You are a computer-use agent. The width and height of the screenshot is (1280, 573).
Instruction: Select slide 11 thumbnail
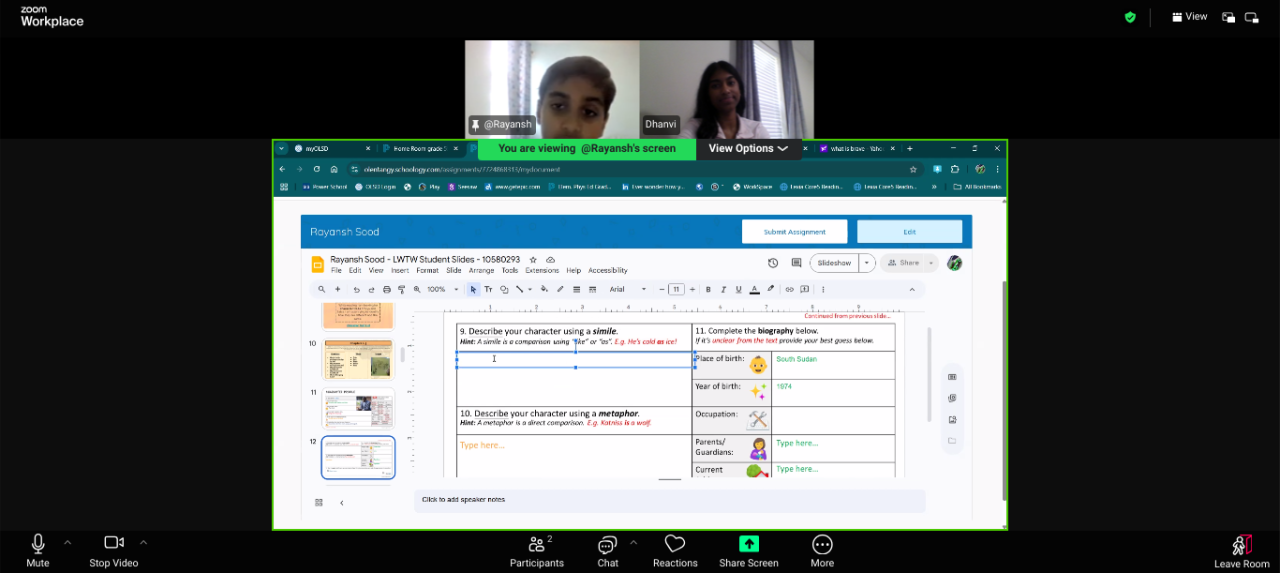358,408
